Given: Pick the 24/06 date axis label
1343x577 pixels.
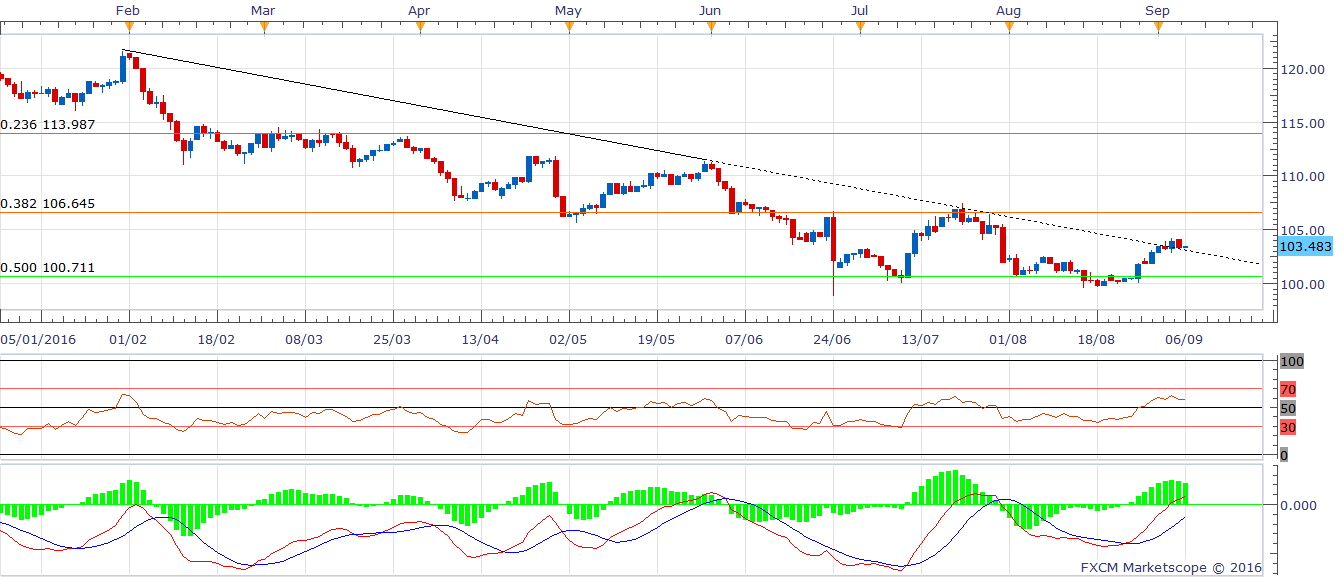Looking at the screenshot, I should (832, 340).
